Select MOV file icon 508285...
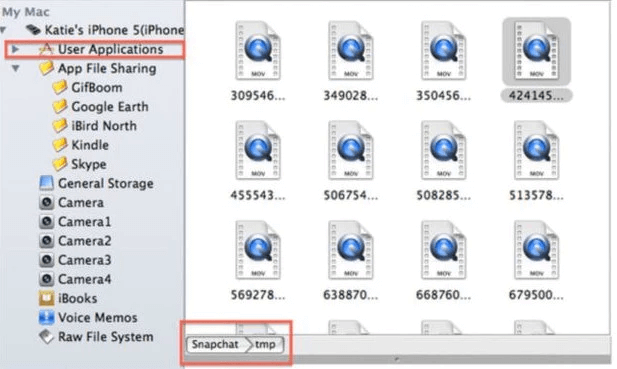Viewport: 617px width, 369px height. tap(443, 150)
